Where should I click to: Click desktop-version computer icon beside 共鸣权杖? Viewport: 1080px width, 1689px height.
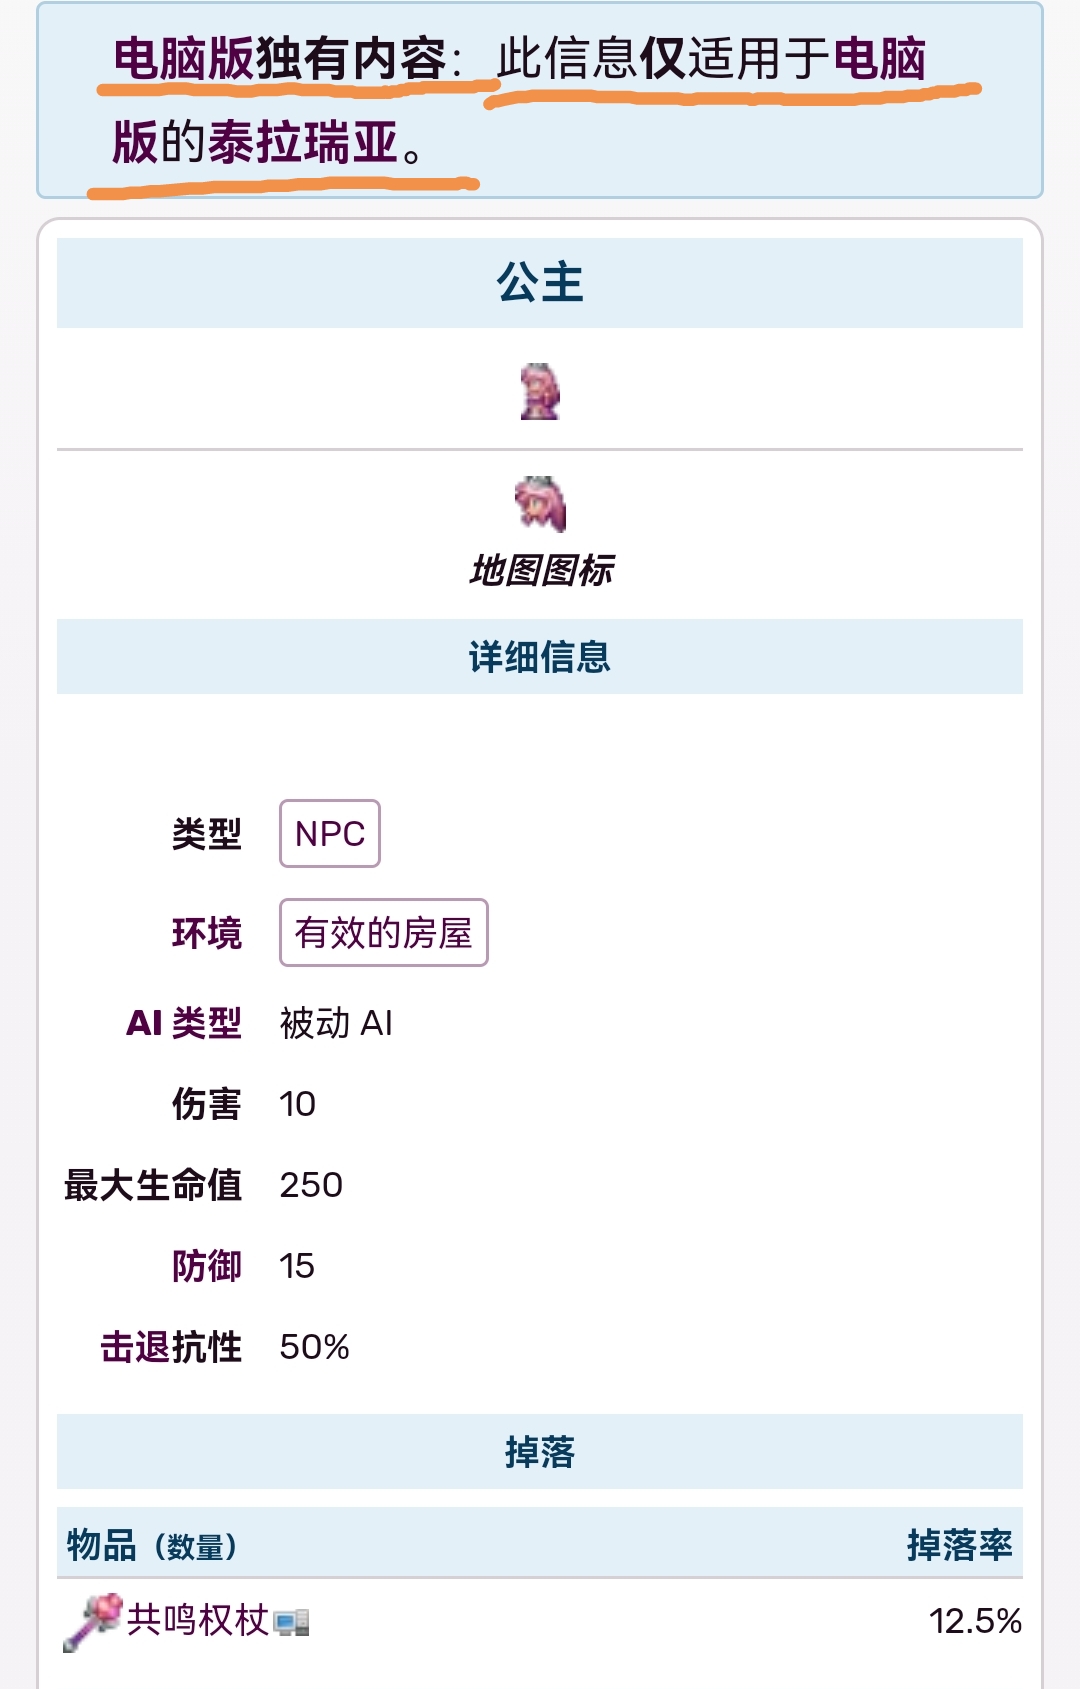(x=291, y=1622)
